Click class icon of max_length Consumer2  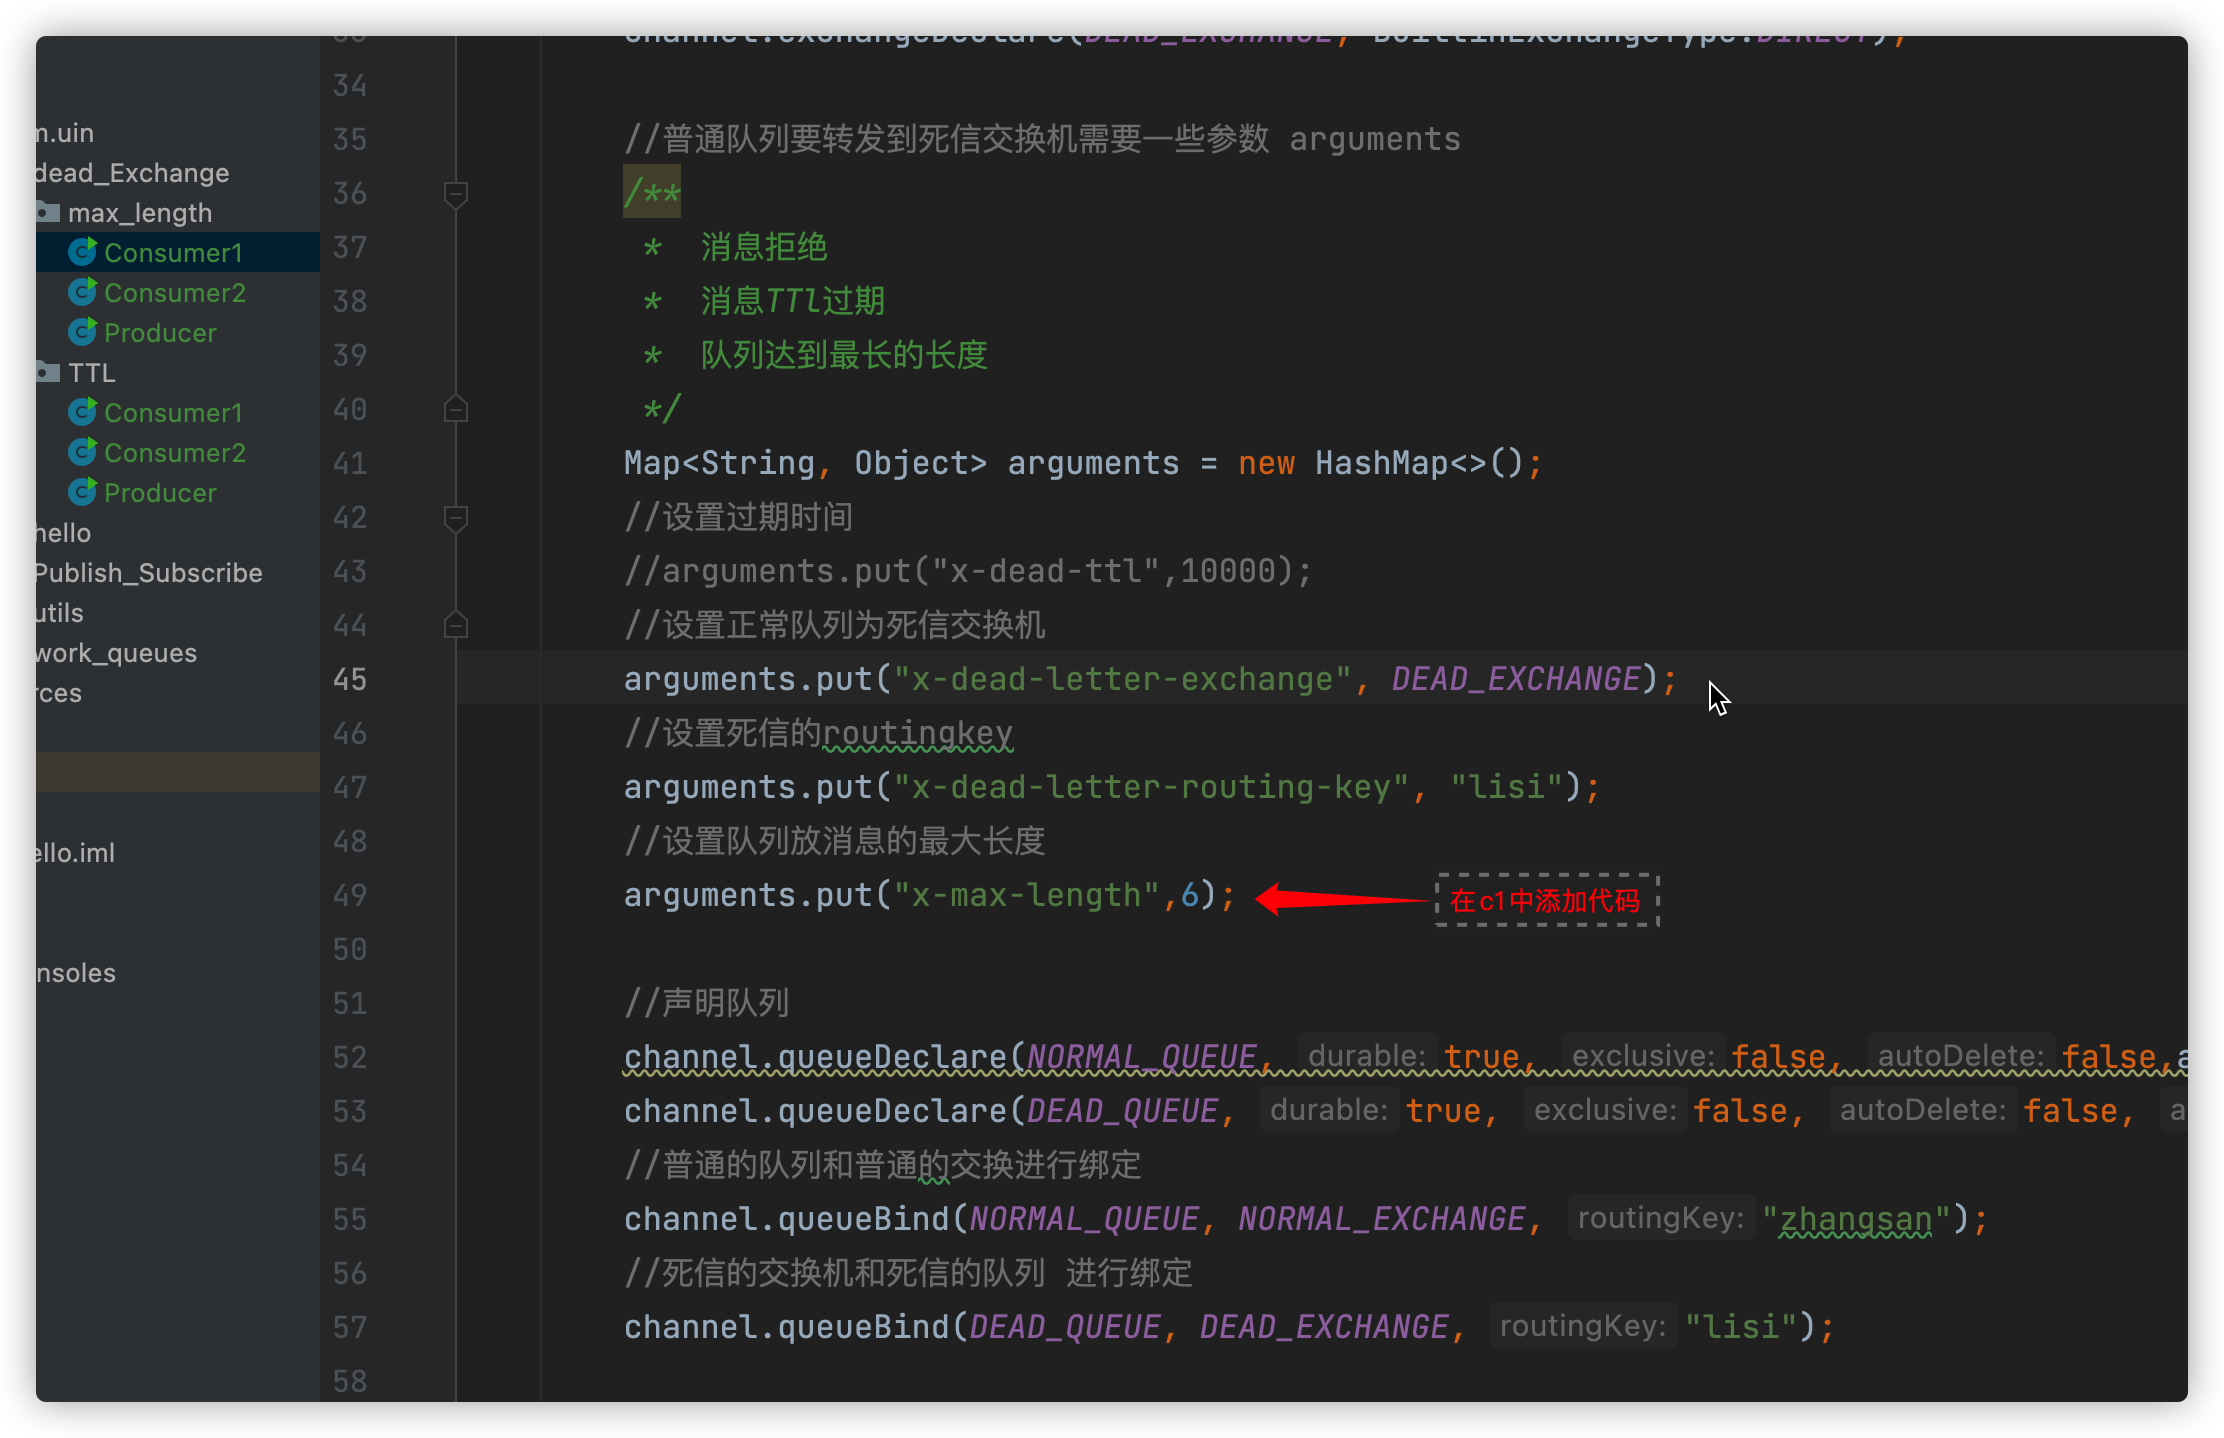(x=82, y=292)
